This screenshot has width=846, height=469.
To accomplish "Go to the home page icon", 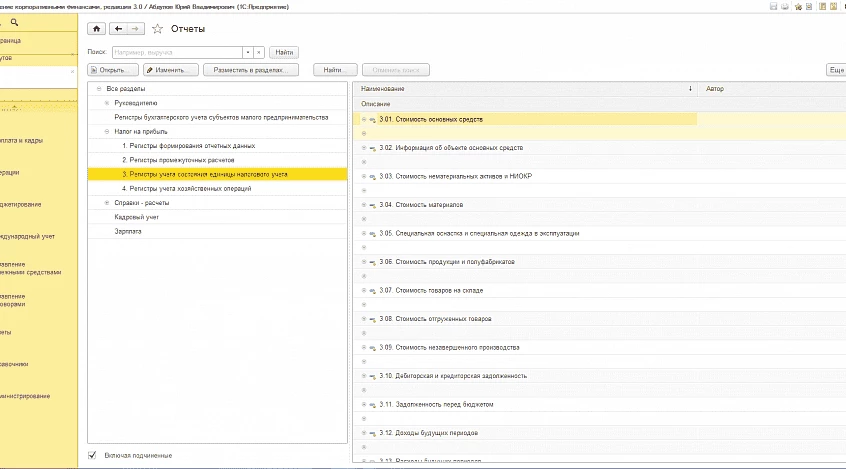I will (x=96, y=29).
